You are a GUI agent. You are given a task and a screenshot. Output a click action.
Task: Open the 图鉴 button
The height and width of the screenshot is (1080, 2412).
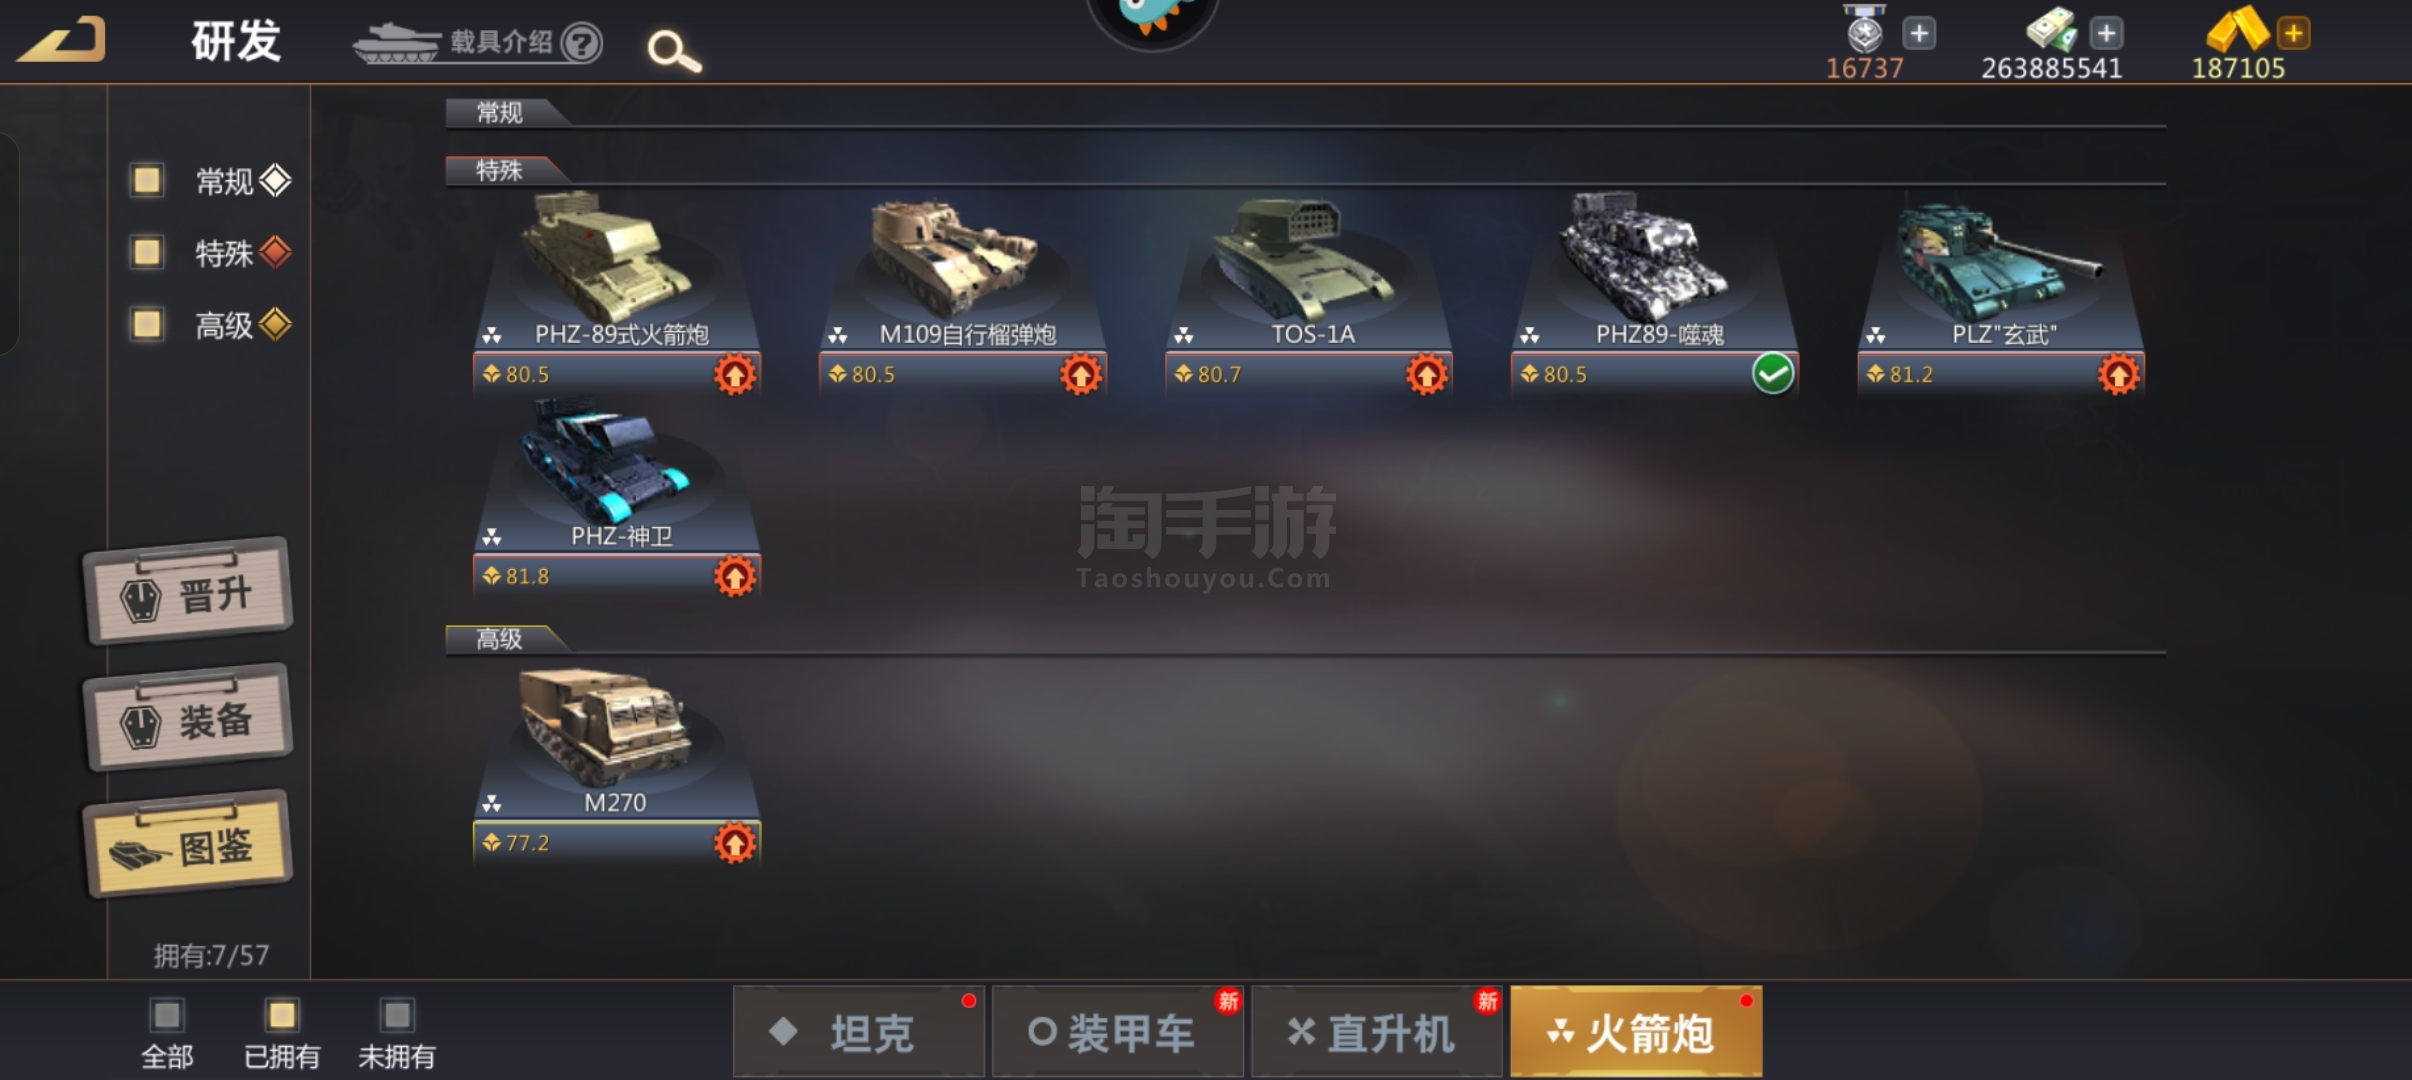188,844
